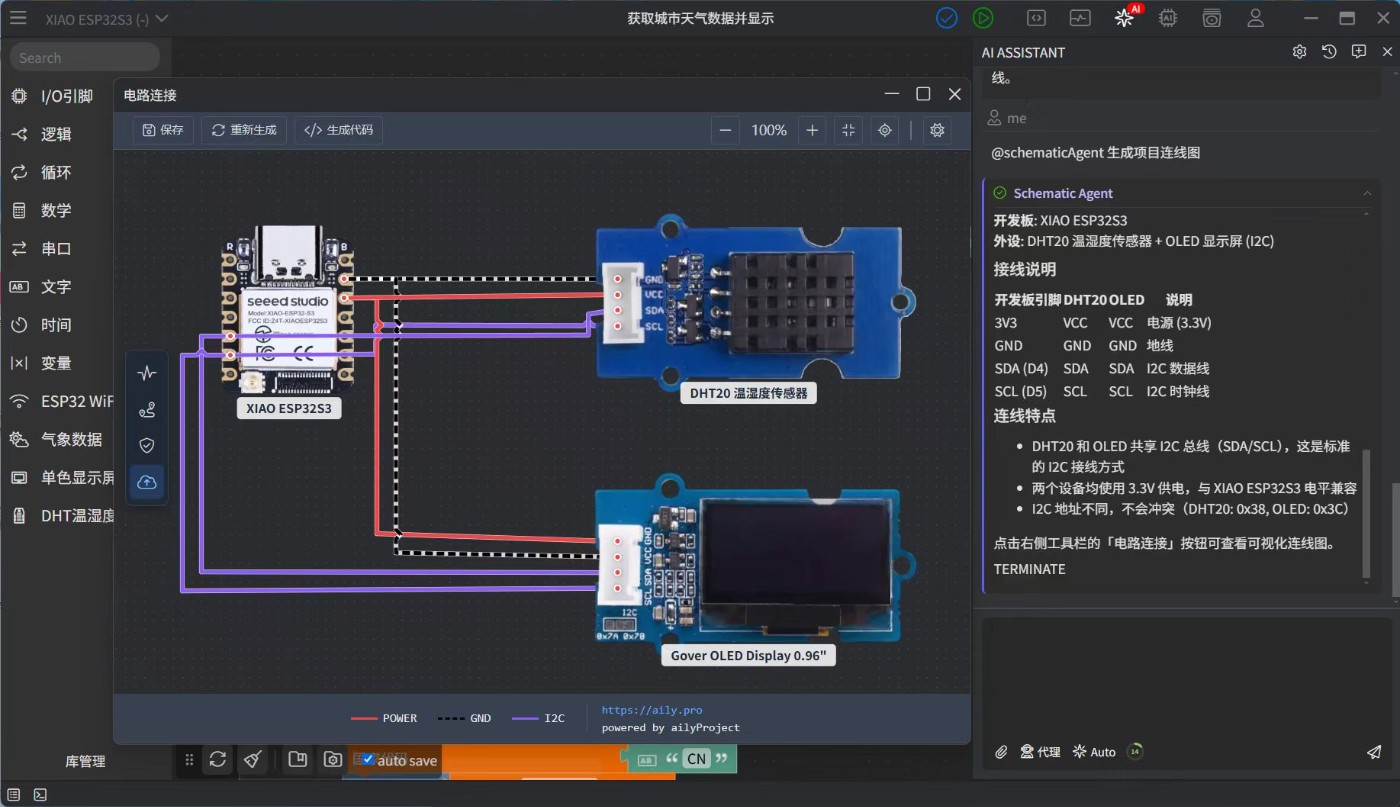The height and width of the screenshot is (807, 1400).
Task: Click the green run/upload play icon
Action: [x=983, y=18]
